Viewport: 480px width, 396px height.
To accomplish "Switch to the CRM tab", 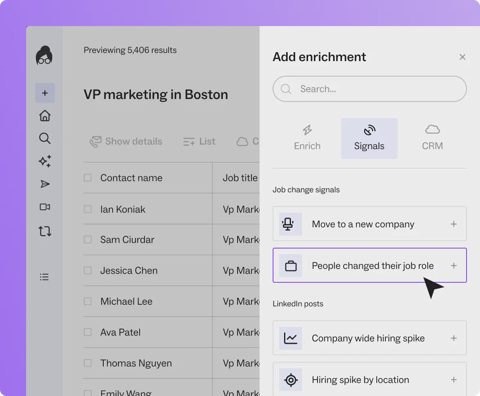I will tap(432, 138).
